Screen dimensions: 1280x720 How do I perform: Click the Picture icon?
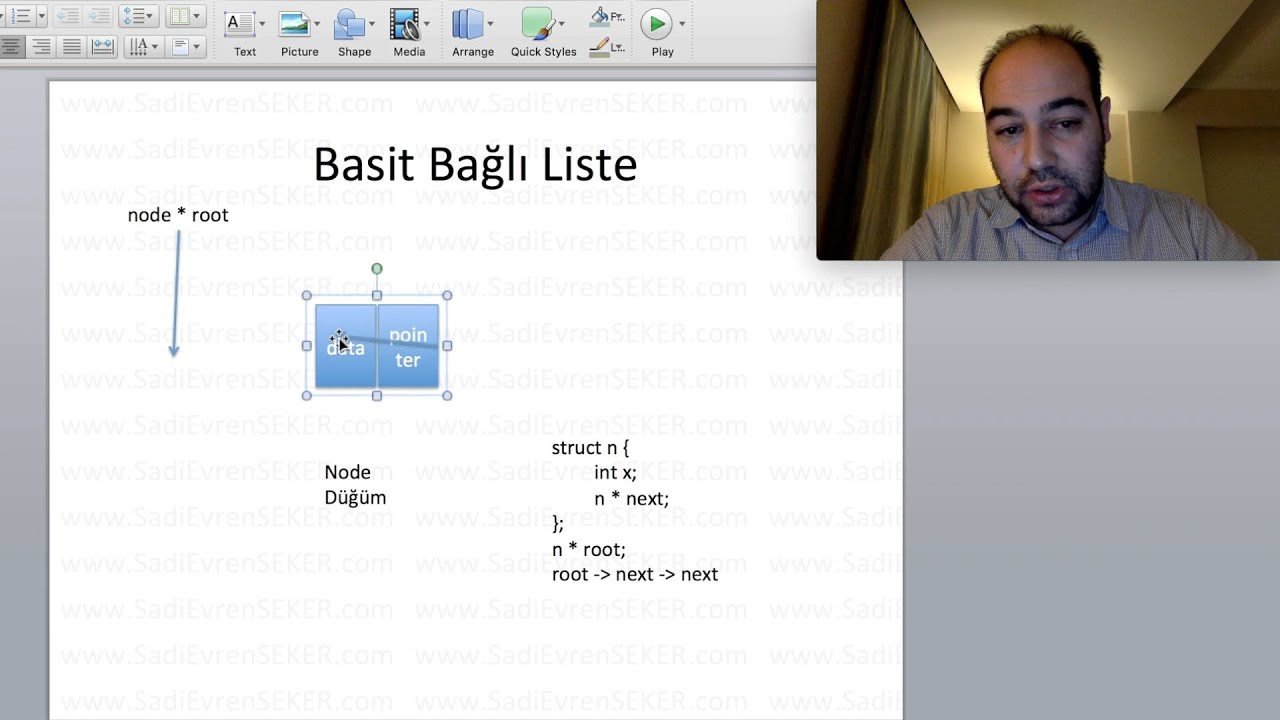pos(294,23)
